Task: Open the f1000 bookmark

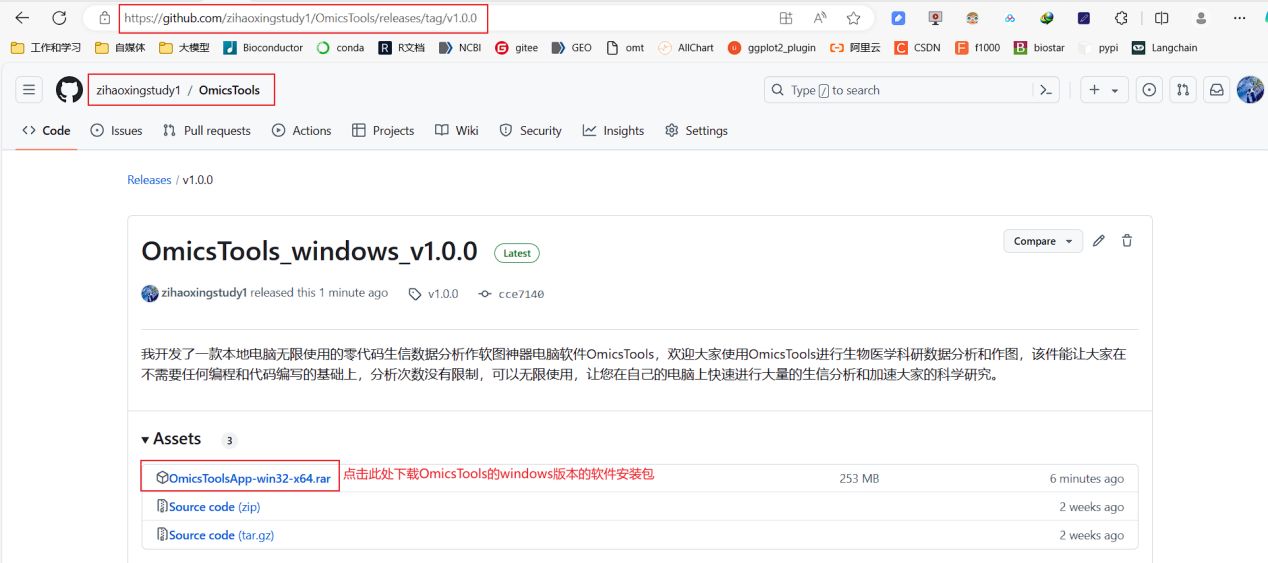Action: click(978, 47)
